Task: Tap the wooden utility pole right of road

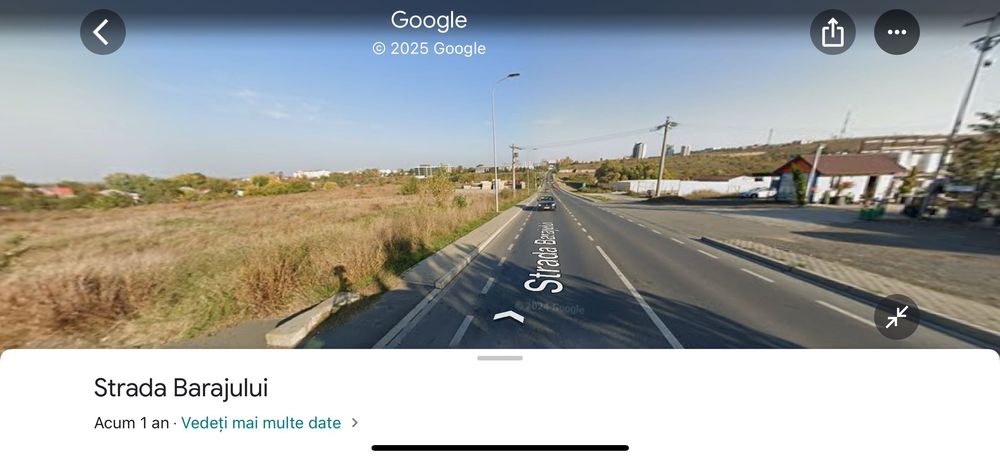Action: pos(663,156)
